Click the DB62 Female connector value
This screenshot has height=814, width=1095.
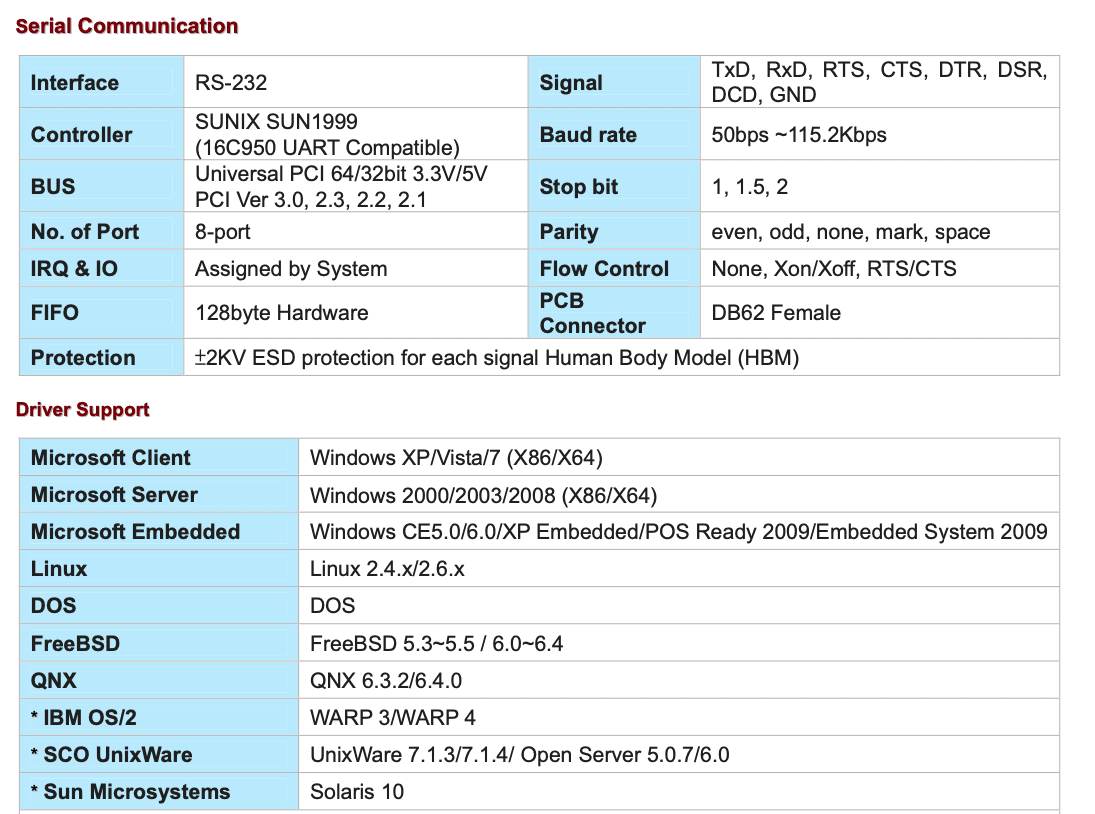tap(775, 313)
